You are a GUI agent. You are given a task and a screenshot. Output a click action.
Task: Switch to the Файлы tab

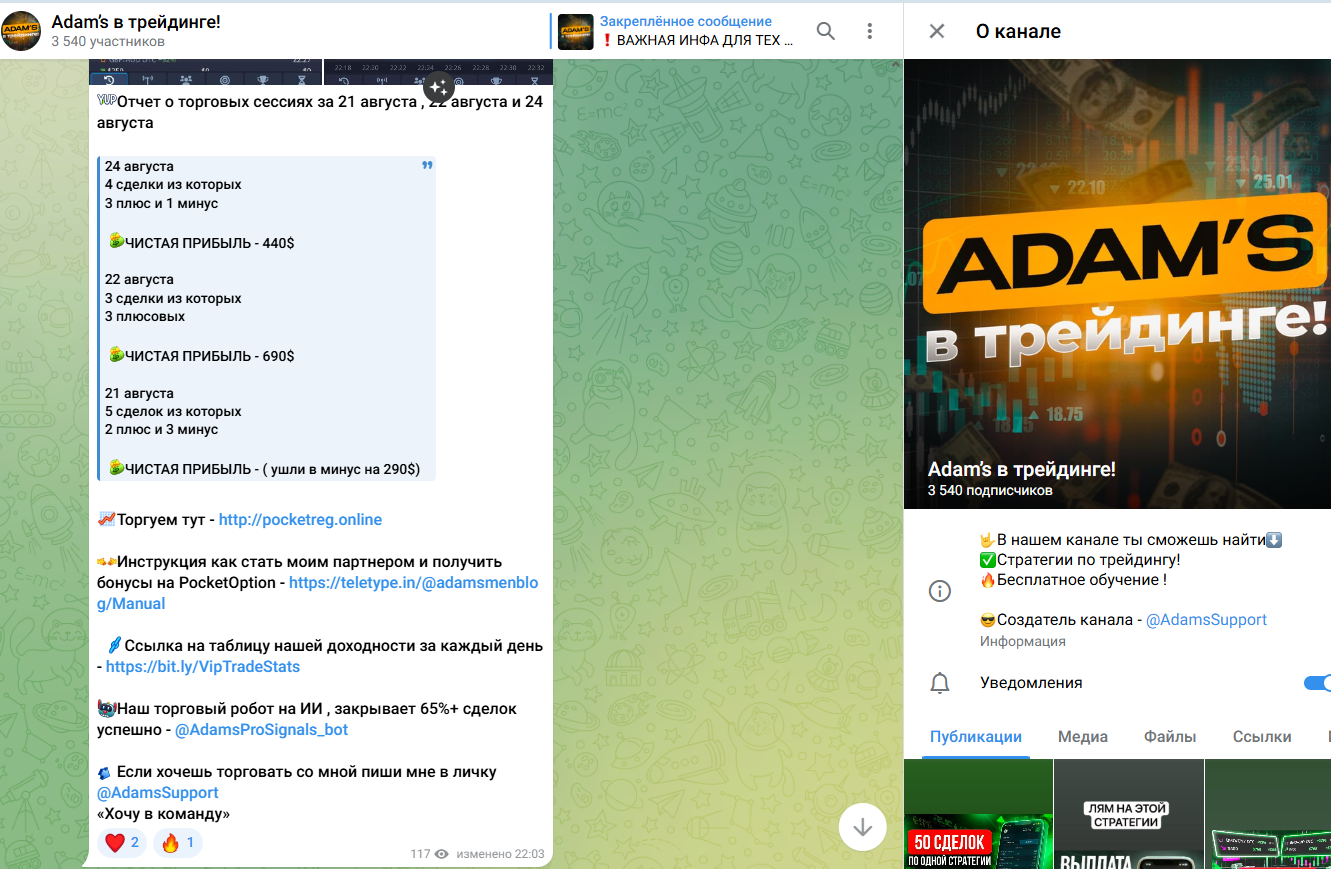pyautogui.click(x=1170, y=737)
